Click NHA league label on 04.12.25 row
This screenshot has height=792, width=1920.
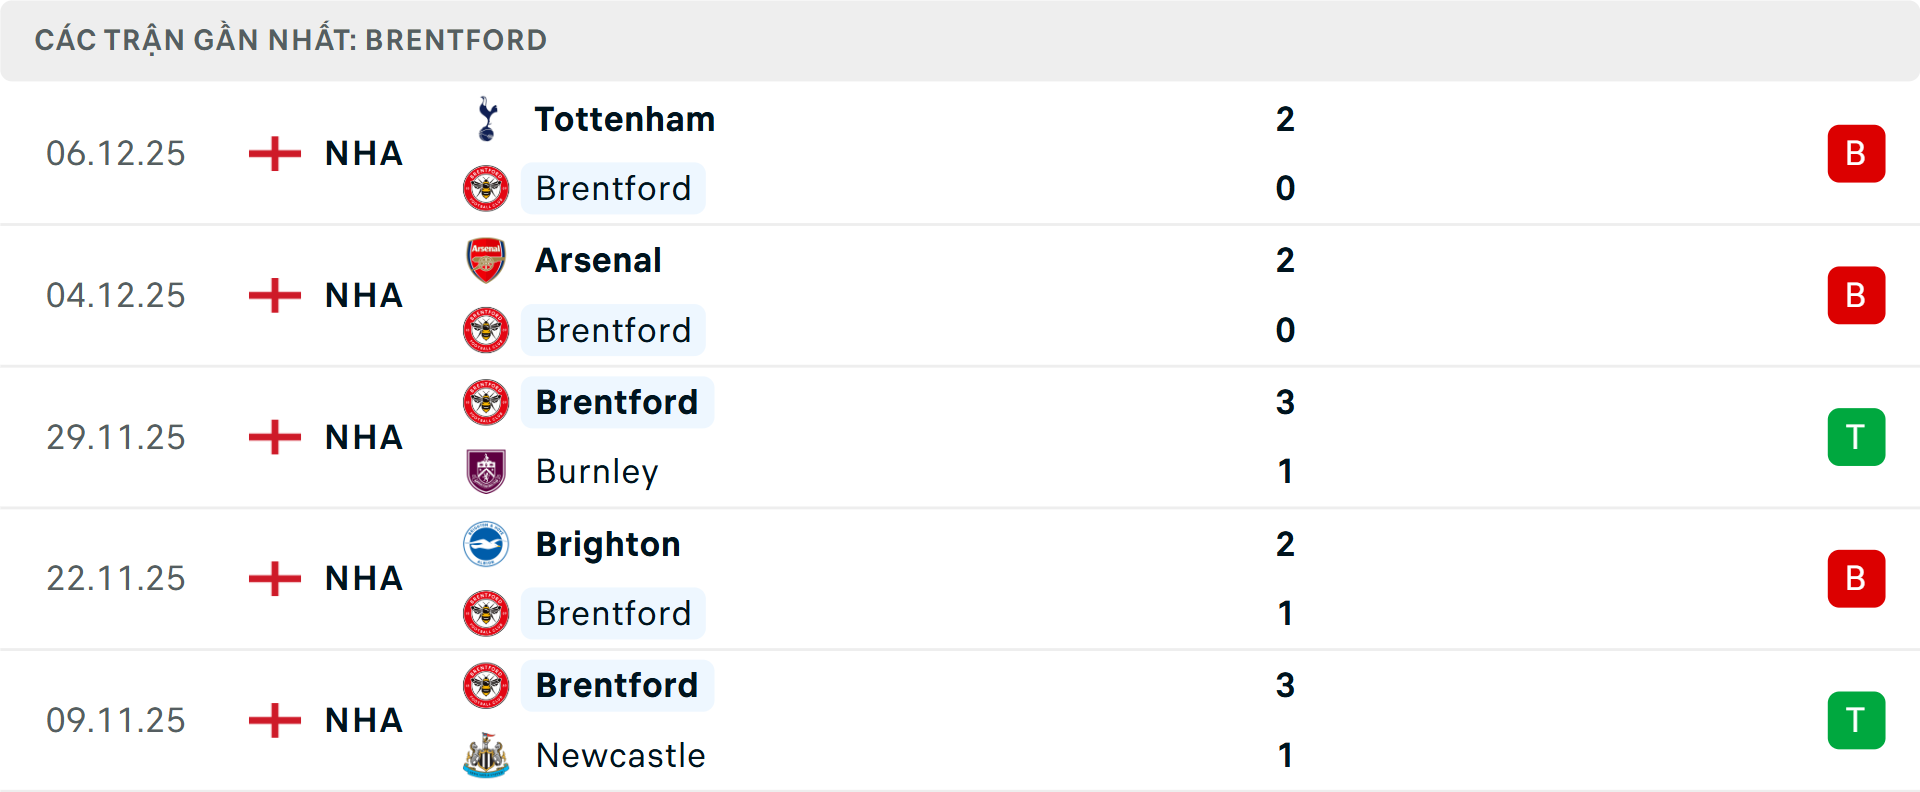(x=364, y=295)
